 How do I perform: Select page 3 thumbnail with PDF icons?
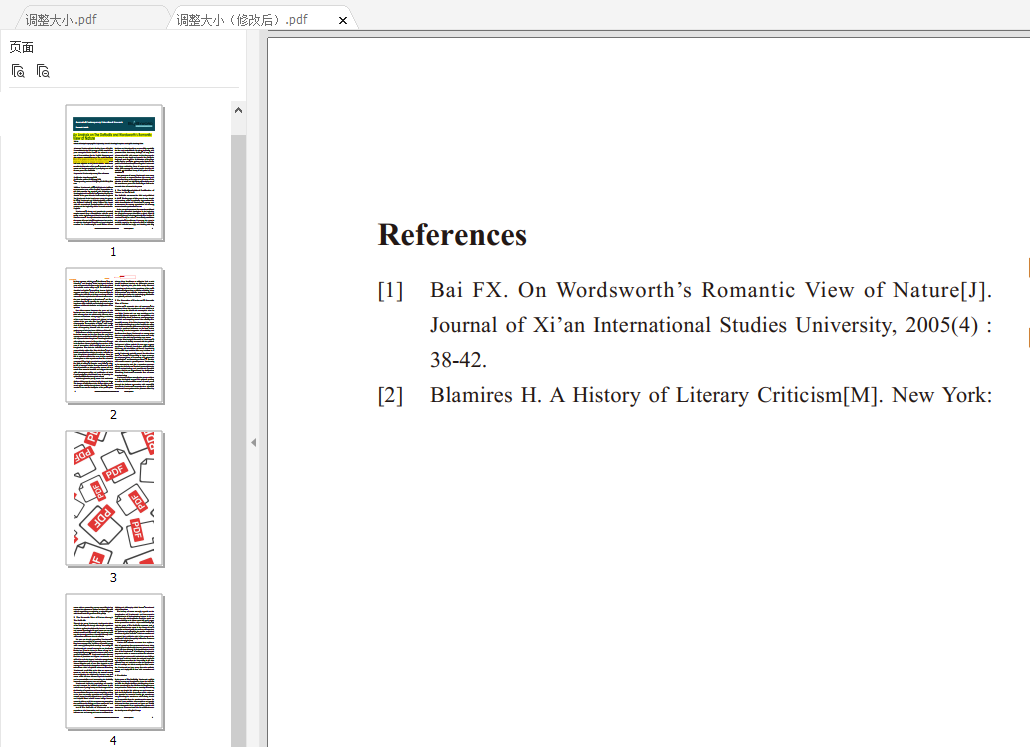(114, 498)
